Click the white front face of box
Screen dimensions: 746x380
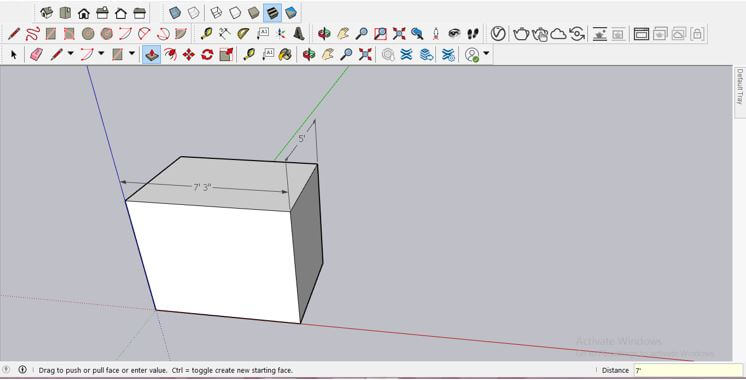pyautogui.click(x=214, y=261)
